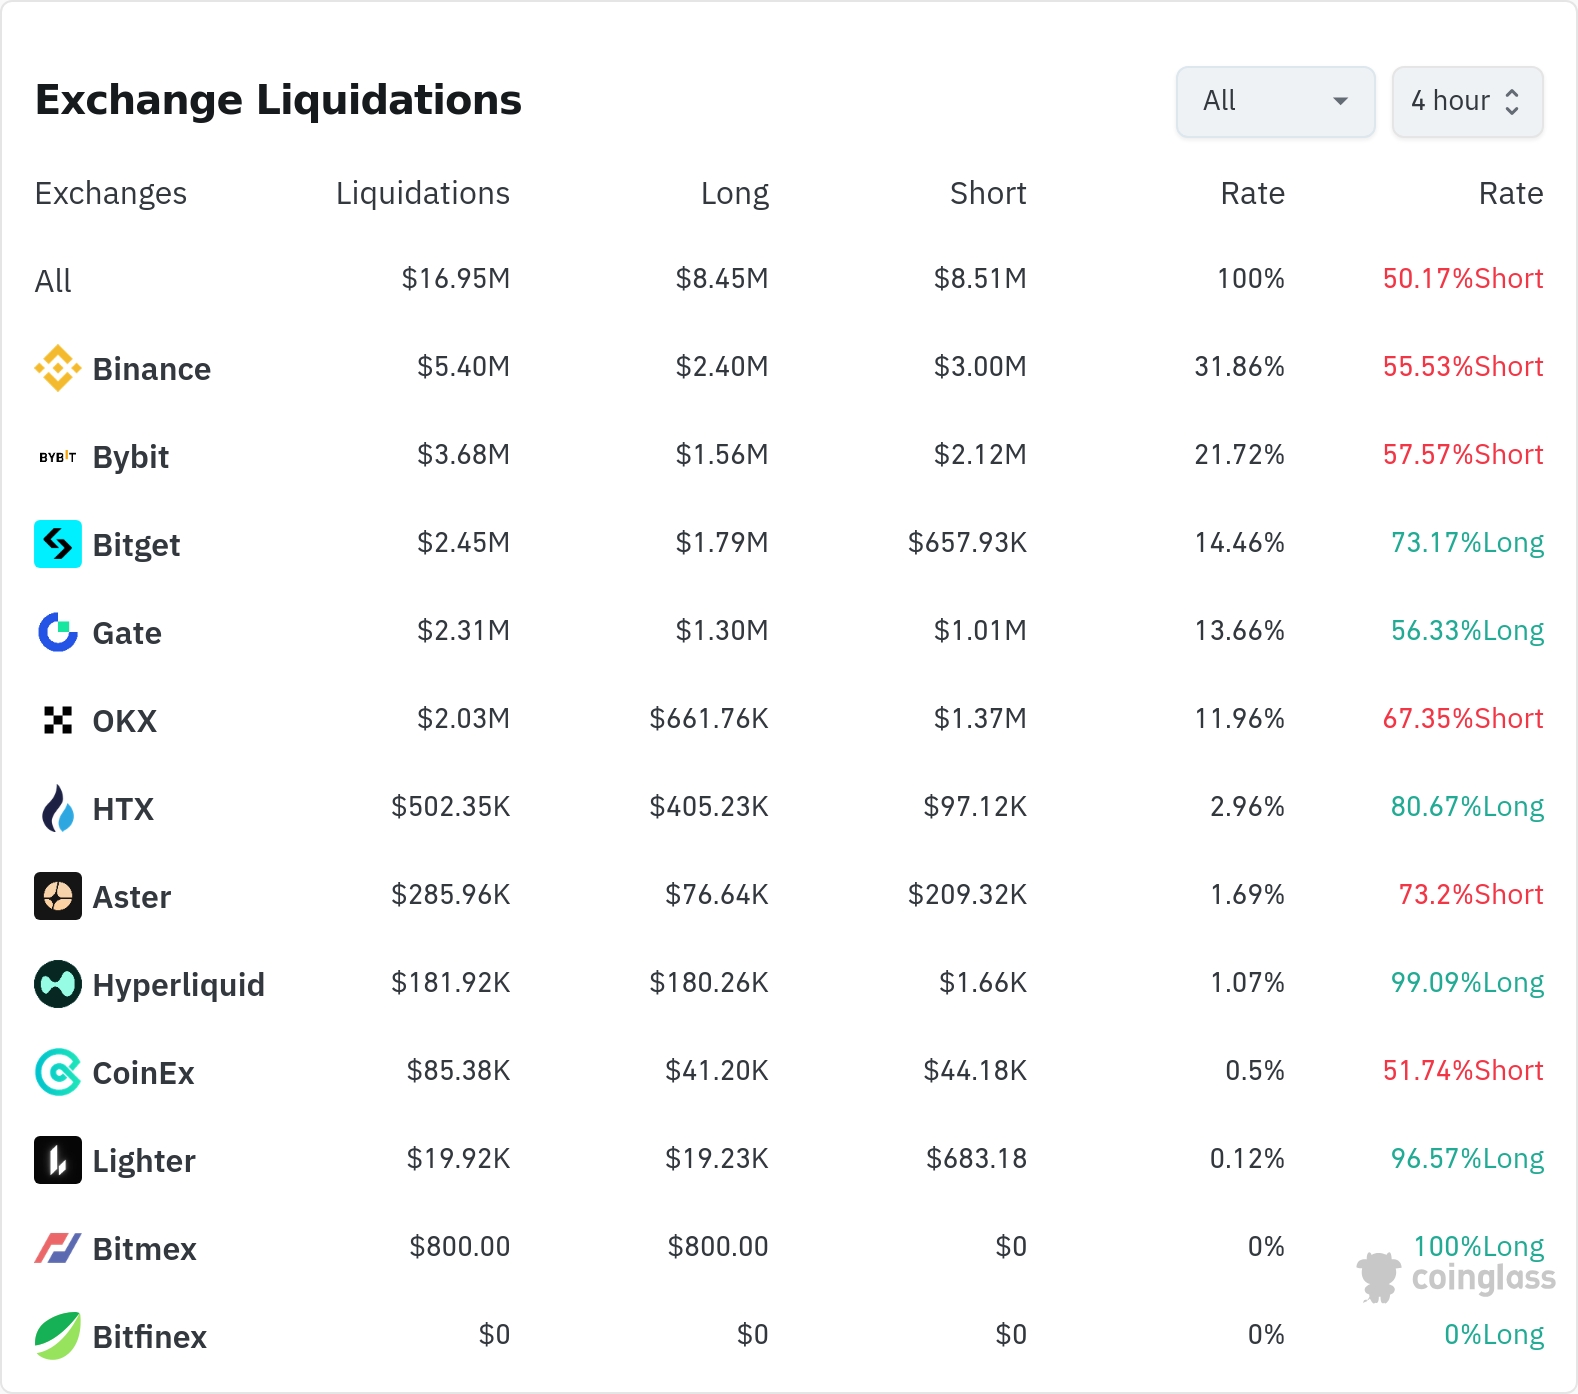Click the coinglass watermark logo

(1457, 1277)
